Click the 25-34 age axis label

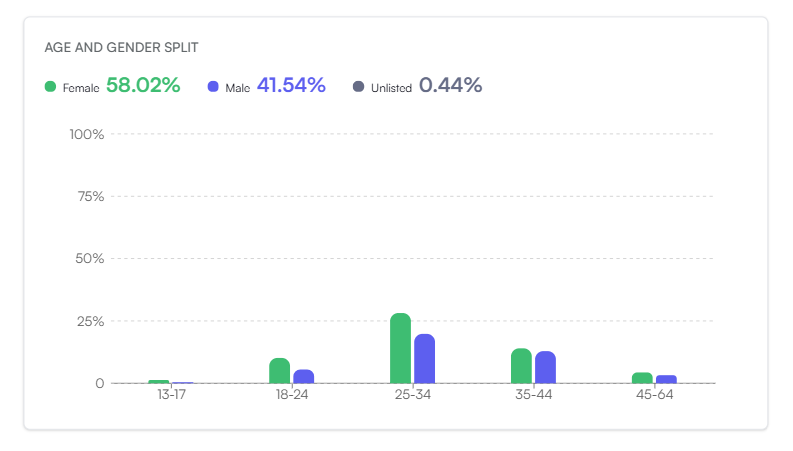413,395
